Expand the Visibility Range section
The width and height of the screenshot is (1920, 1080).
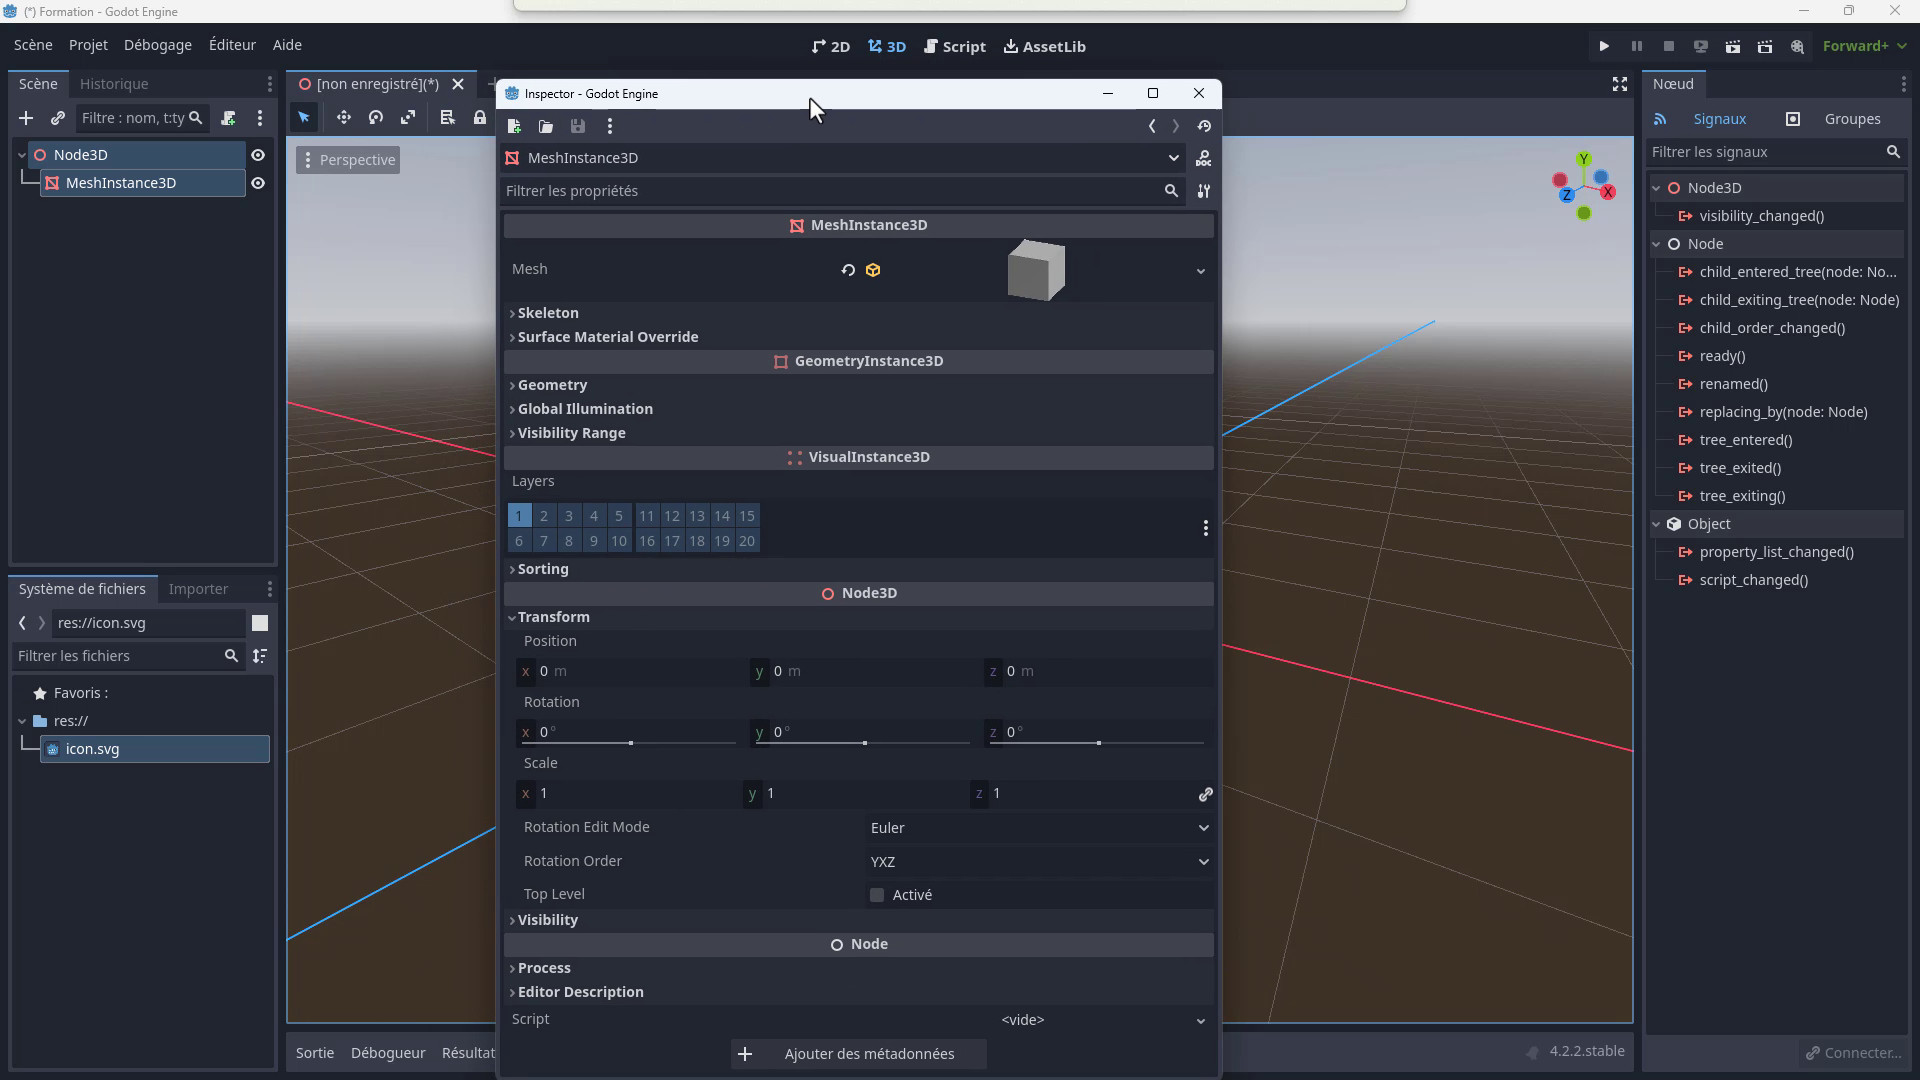(858, 433)
